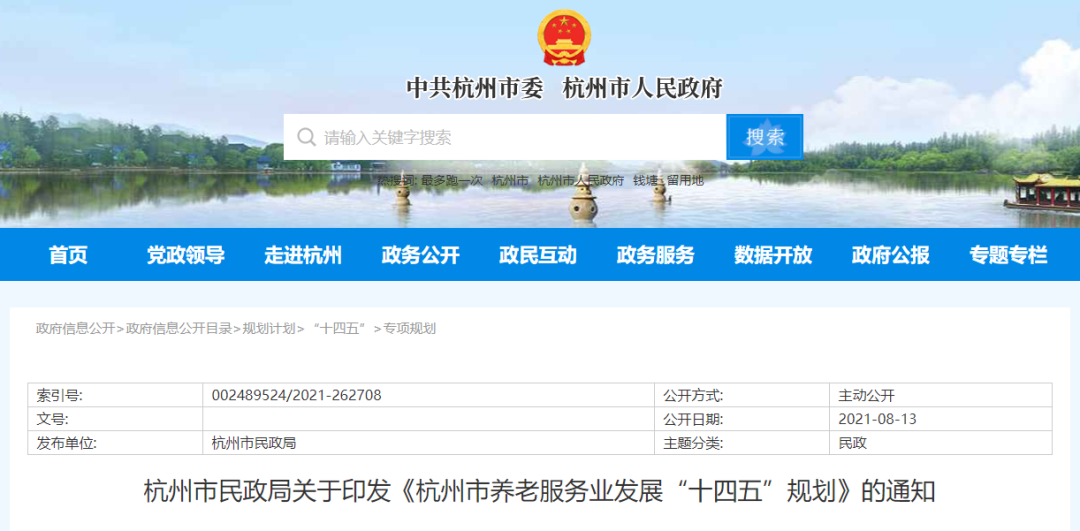Viewport: 1080px width, 531px height.
Task: Click breadcrumb link “十四五”
Action: coord(338,329)
